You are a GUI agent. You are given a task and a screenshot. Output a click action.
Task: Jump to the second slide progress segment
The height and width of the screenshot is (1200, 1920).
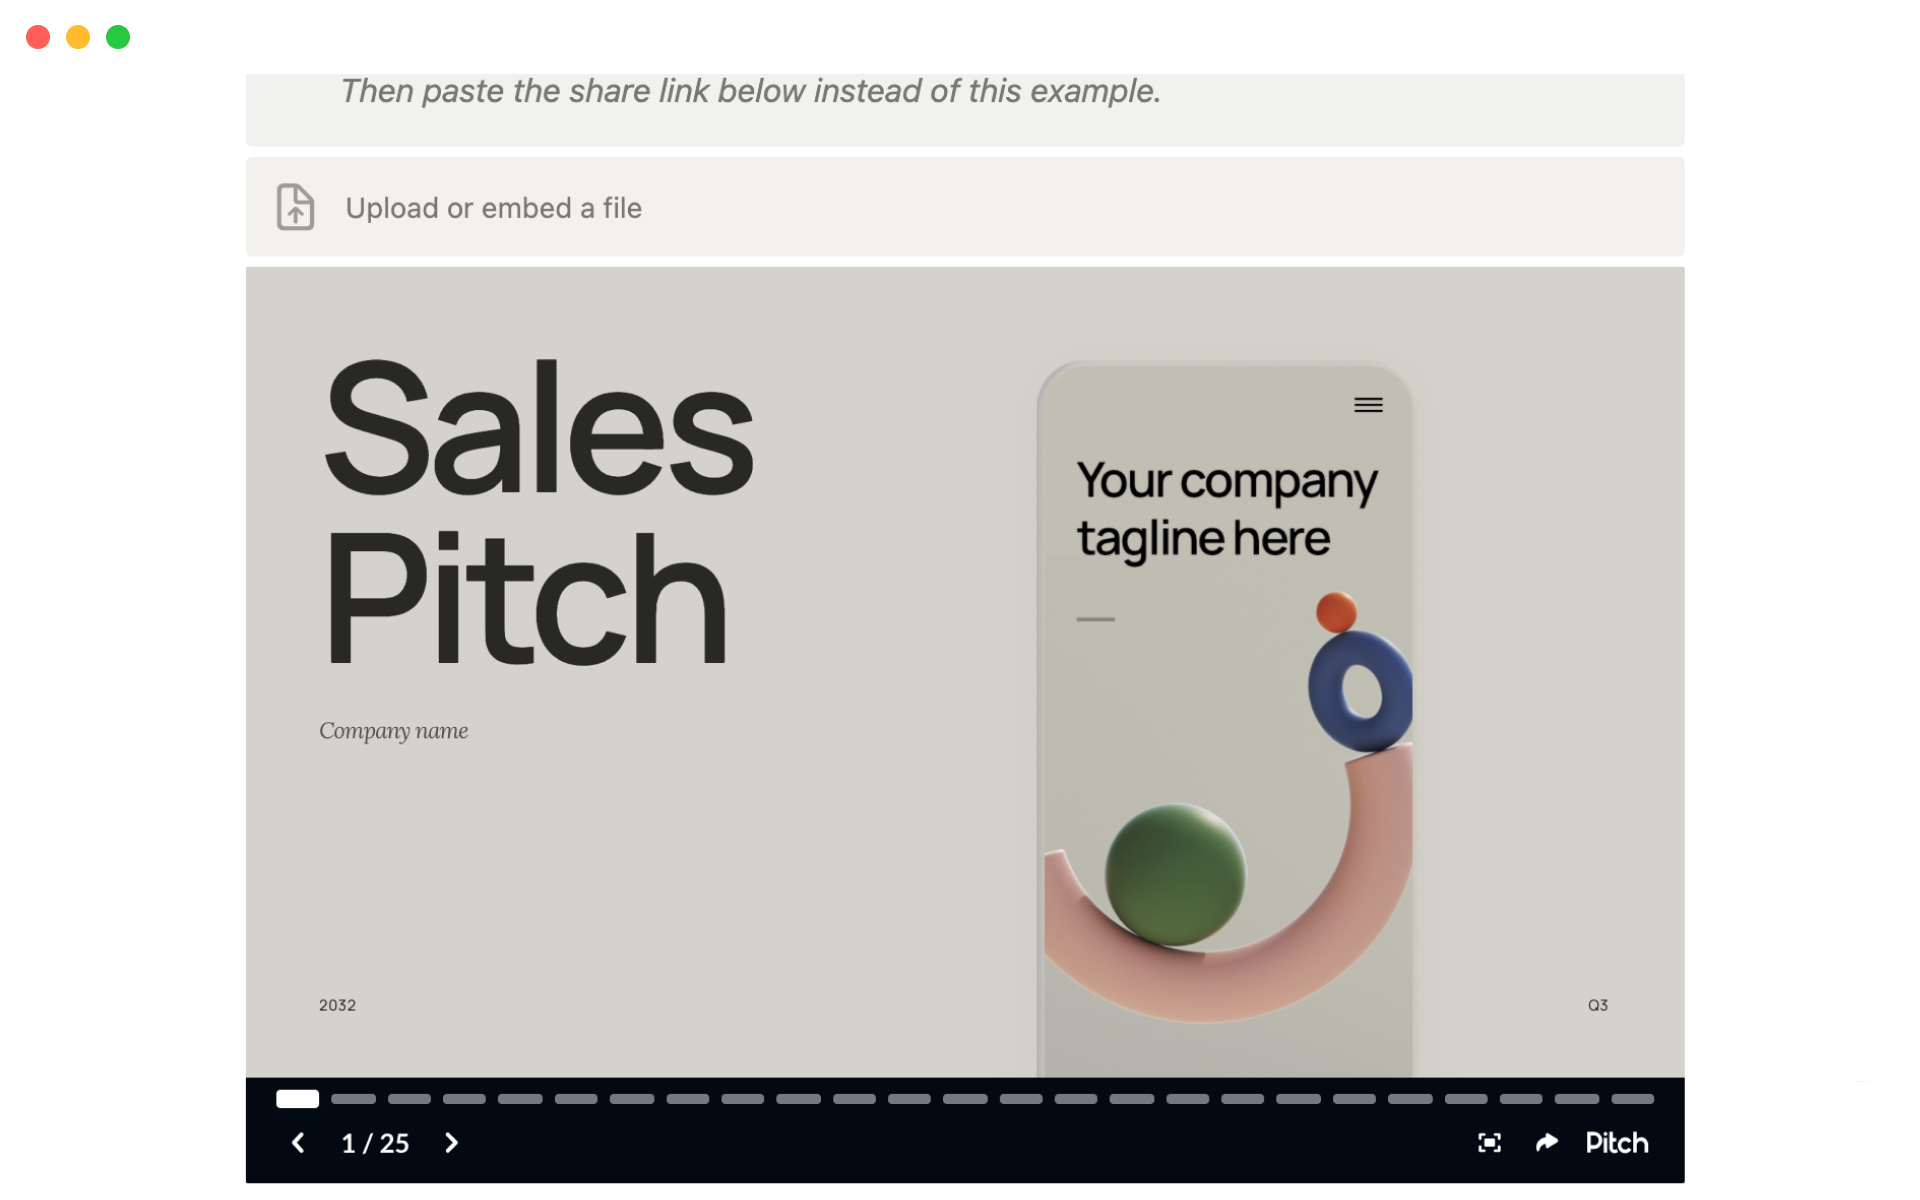tap(353, 1099)
